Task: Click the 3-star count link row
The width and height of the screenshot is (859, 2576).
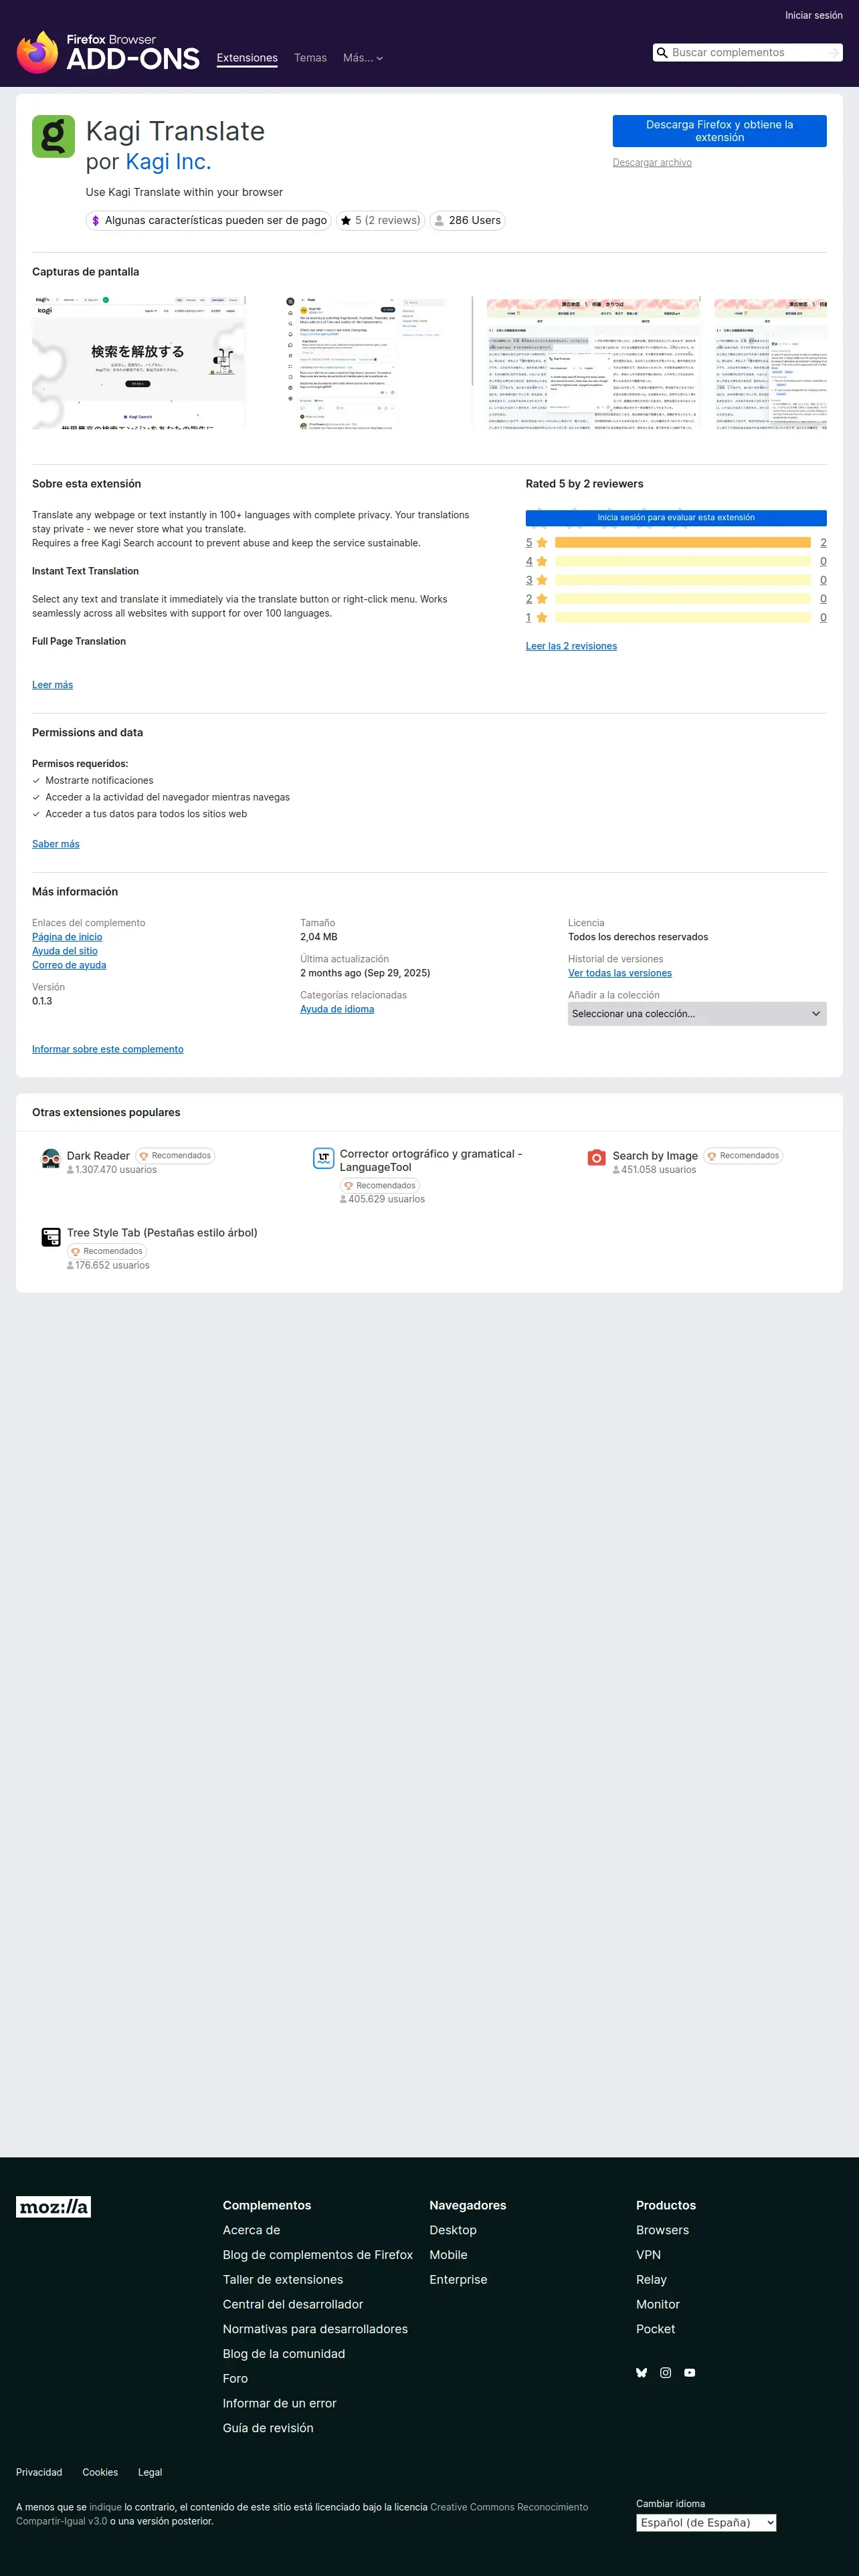Action: point(676,580)
